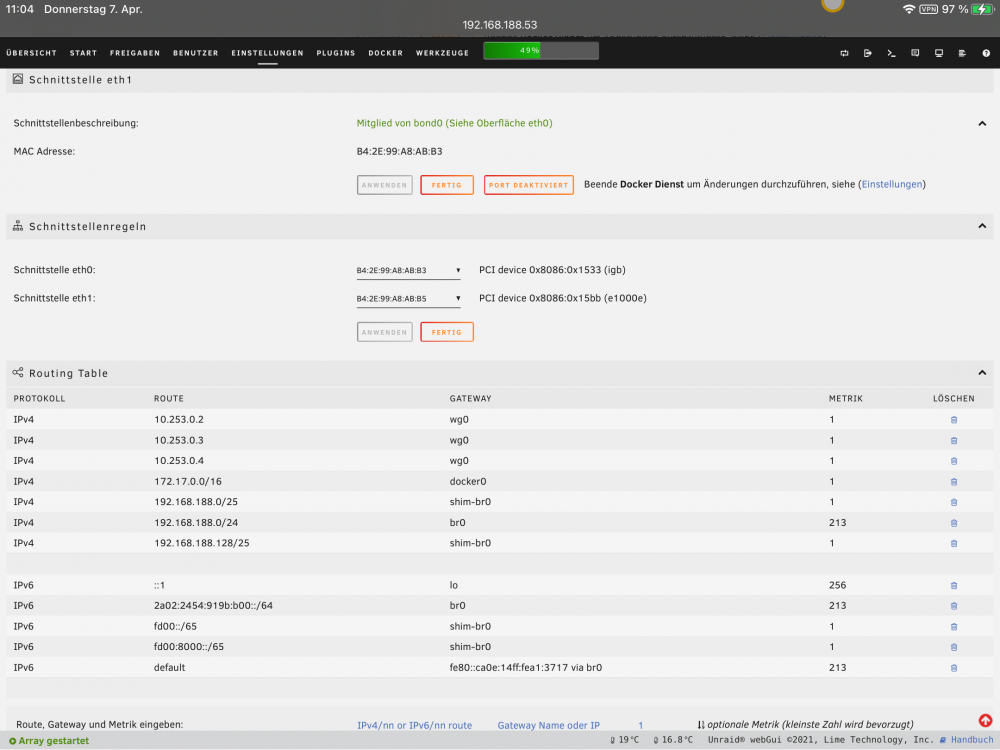Click the help question mark icon
This screenshot has height=750, width=1000.
point(986,54)
